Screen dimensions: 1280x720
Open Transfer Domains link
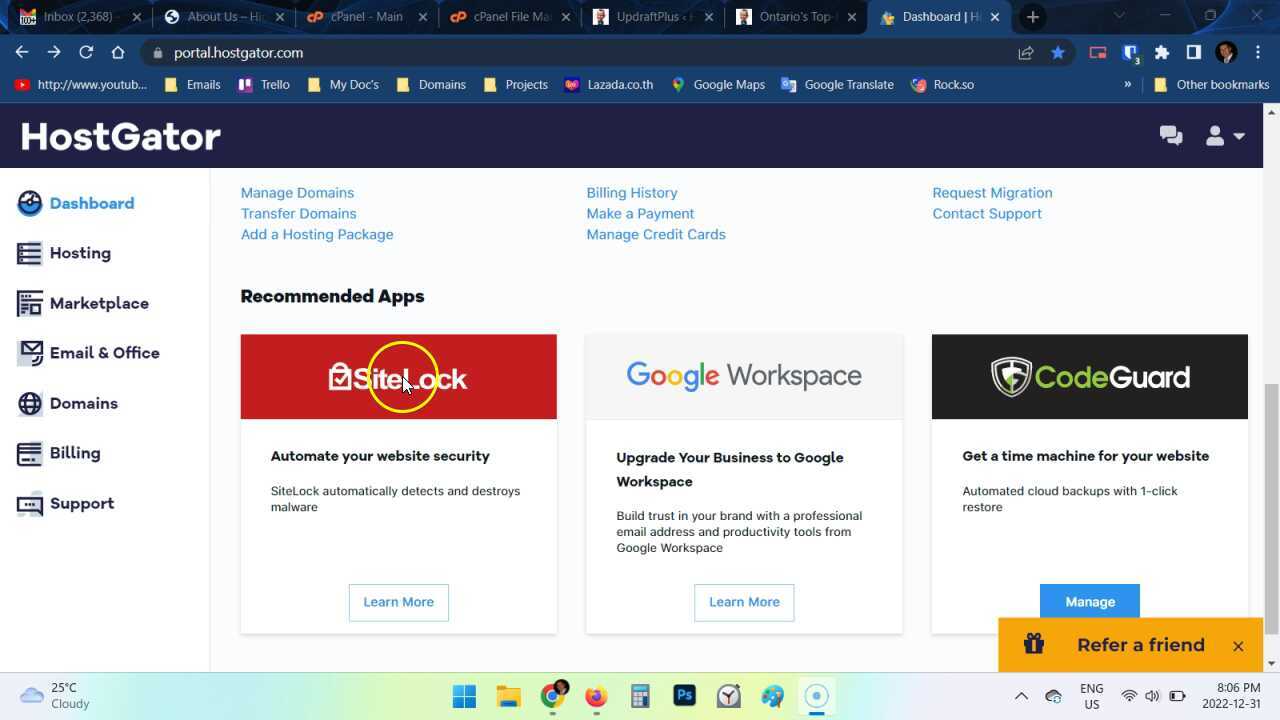298,214
